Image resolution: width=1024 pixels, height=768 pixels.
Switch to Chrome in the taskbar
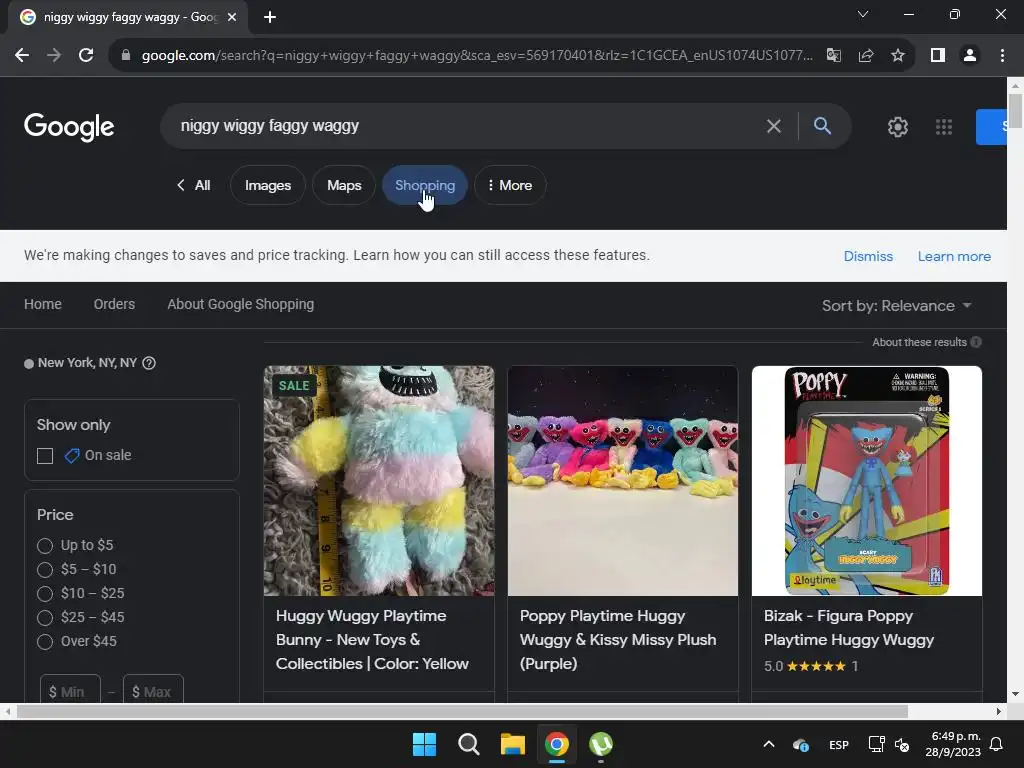click(557, 744)
